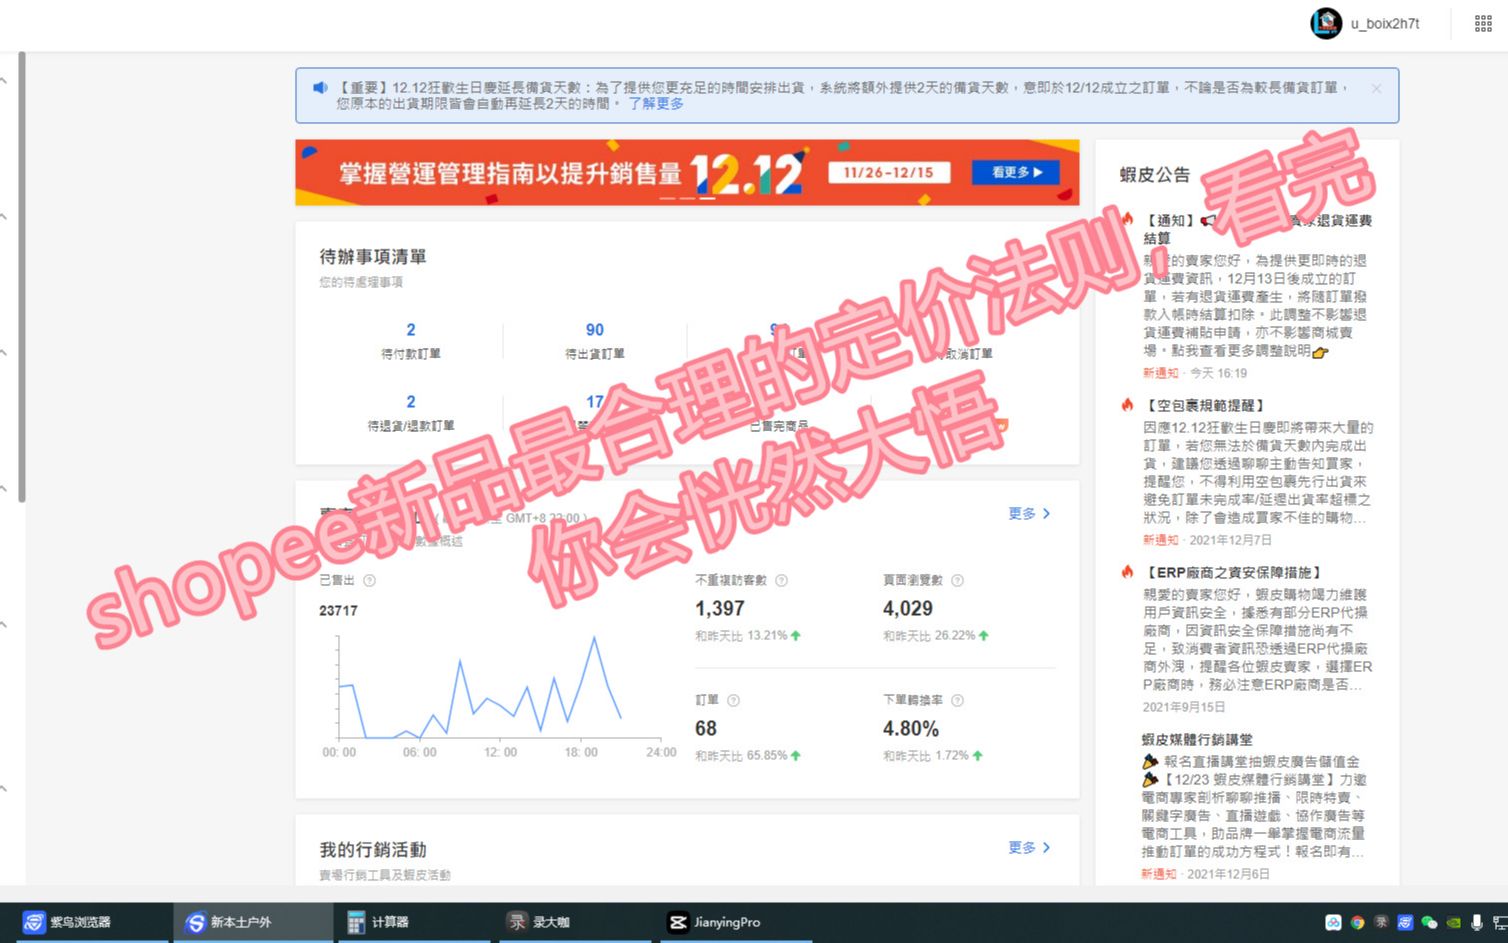Open the blue shield tray icon
The width and height of the screenshot is (1508, 943).
(1405, 923)
